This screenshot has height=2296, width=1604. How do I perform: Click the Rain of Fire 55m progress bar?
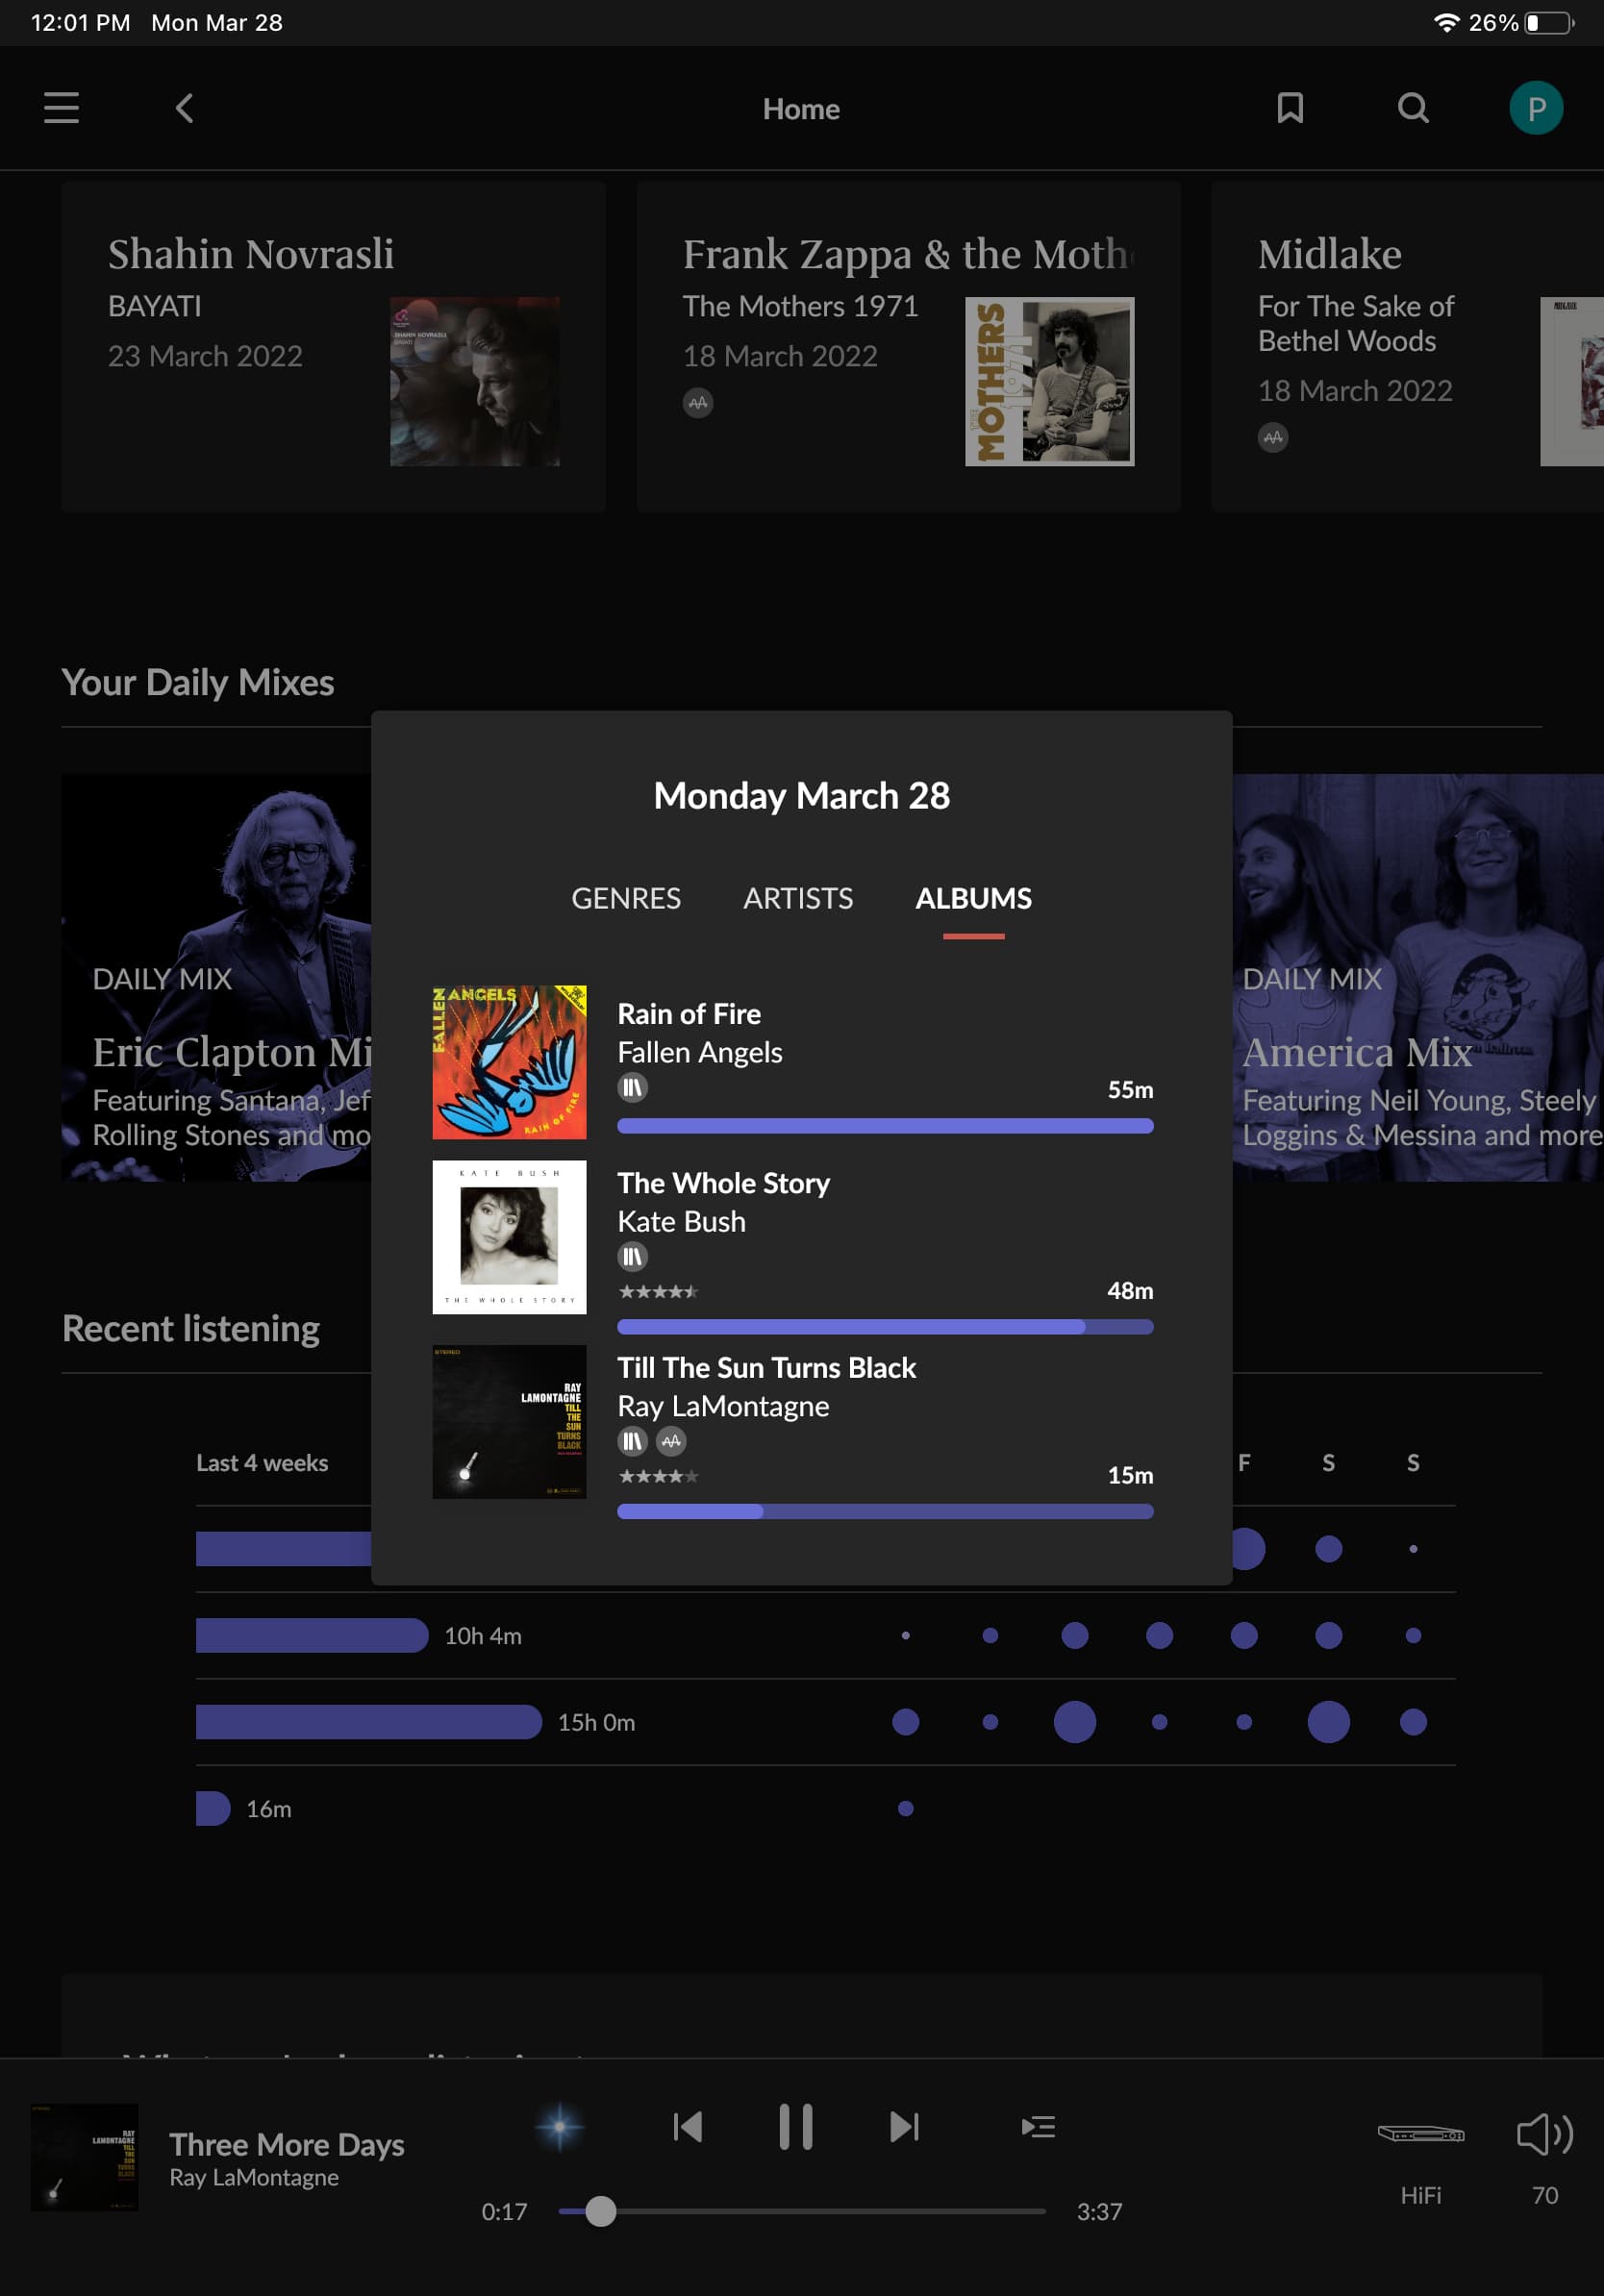click(x=886, y=1126)
